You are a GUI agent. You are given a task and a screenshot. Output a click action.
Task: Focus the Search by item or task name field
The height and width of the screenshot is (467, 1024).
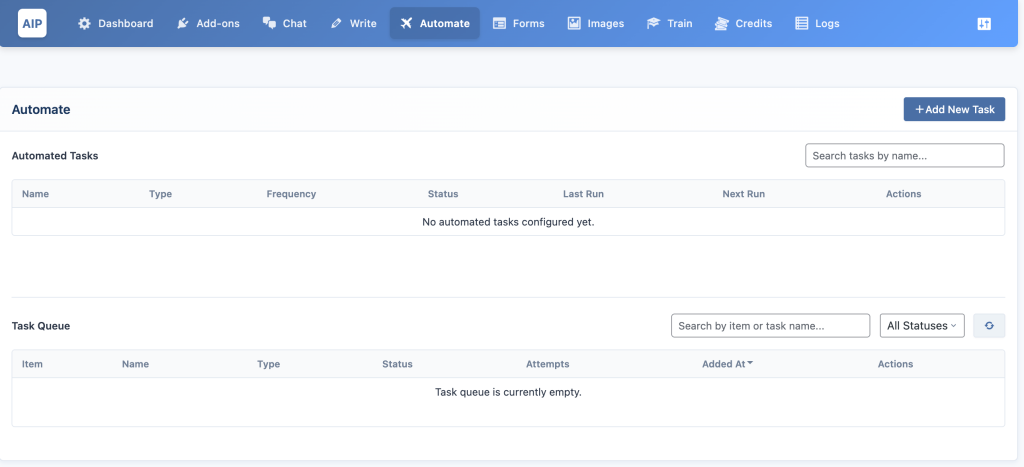pos(771,325)
